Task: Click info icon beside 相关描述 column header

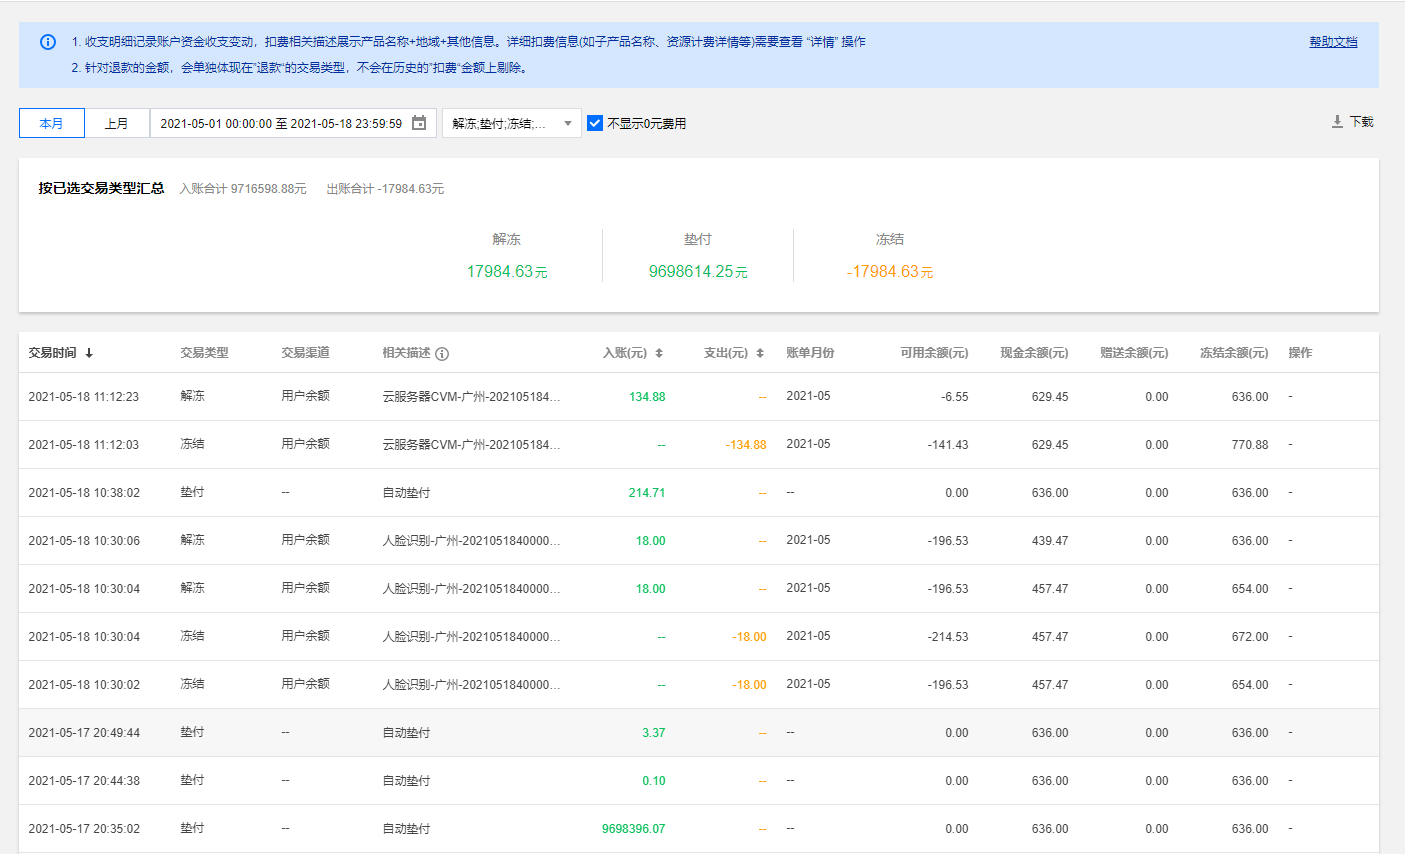Action: 442,353
